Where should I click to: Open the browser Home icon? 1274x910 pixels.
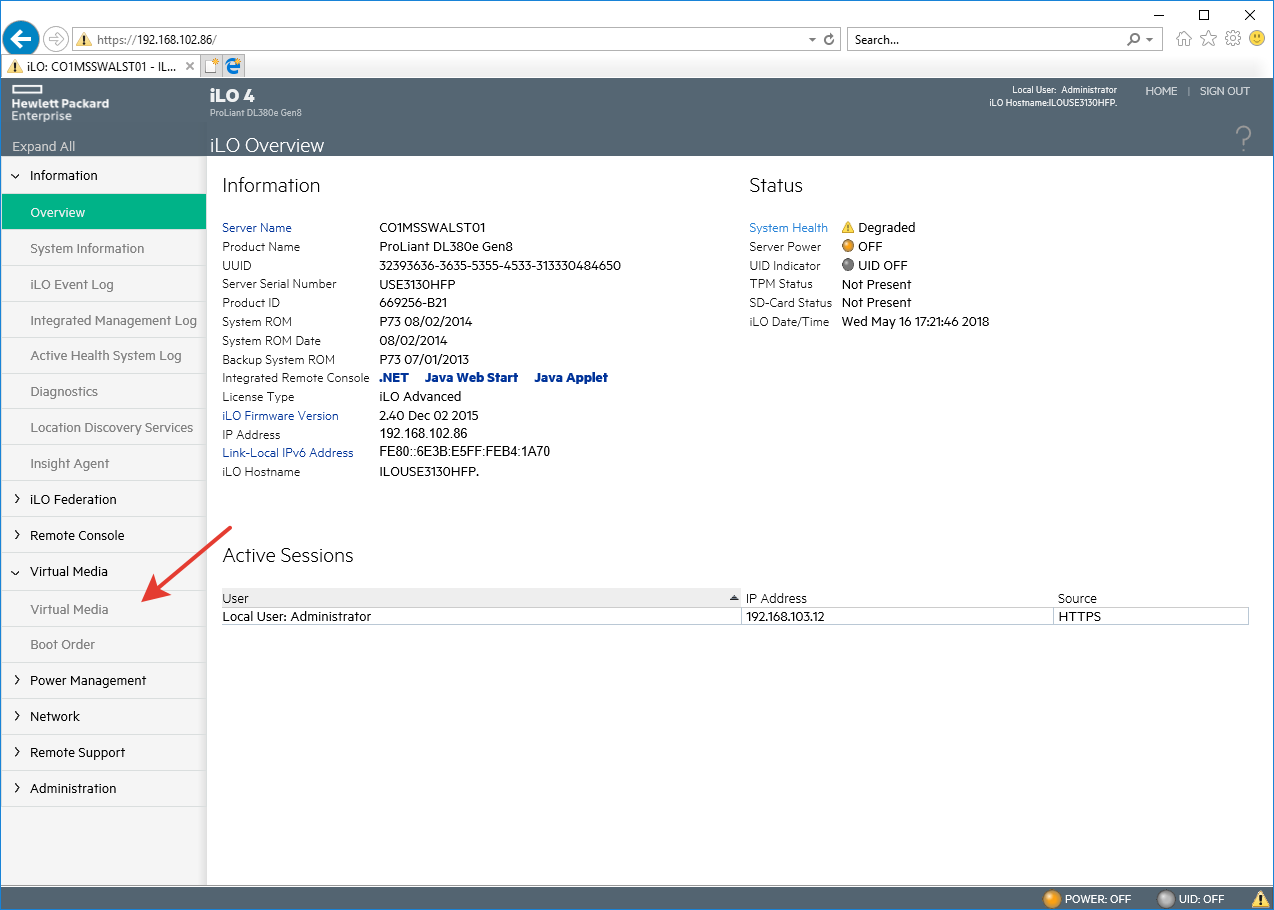coord(1184,39)
